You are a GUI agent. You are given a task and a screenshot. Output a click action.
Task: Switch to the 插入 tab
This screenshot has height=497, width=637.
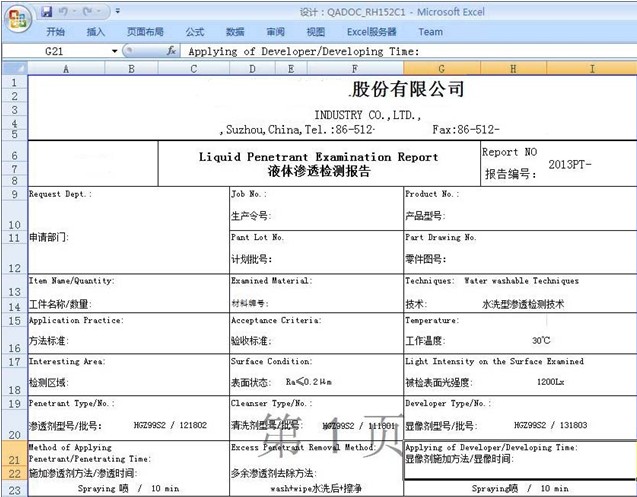point(96,32)
